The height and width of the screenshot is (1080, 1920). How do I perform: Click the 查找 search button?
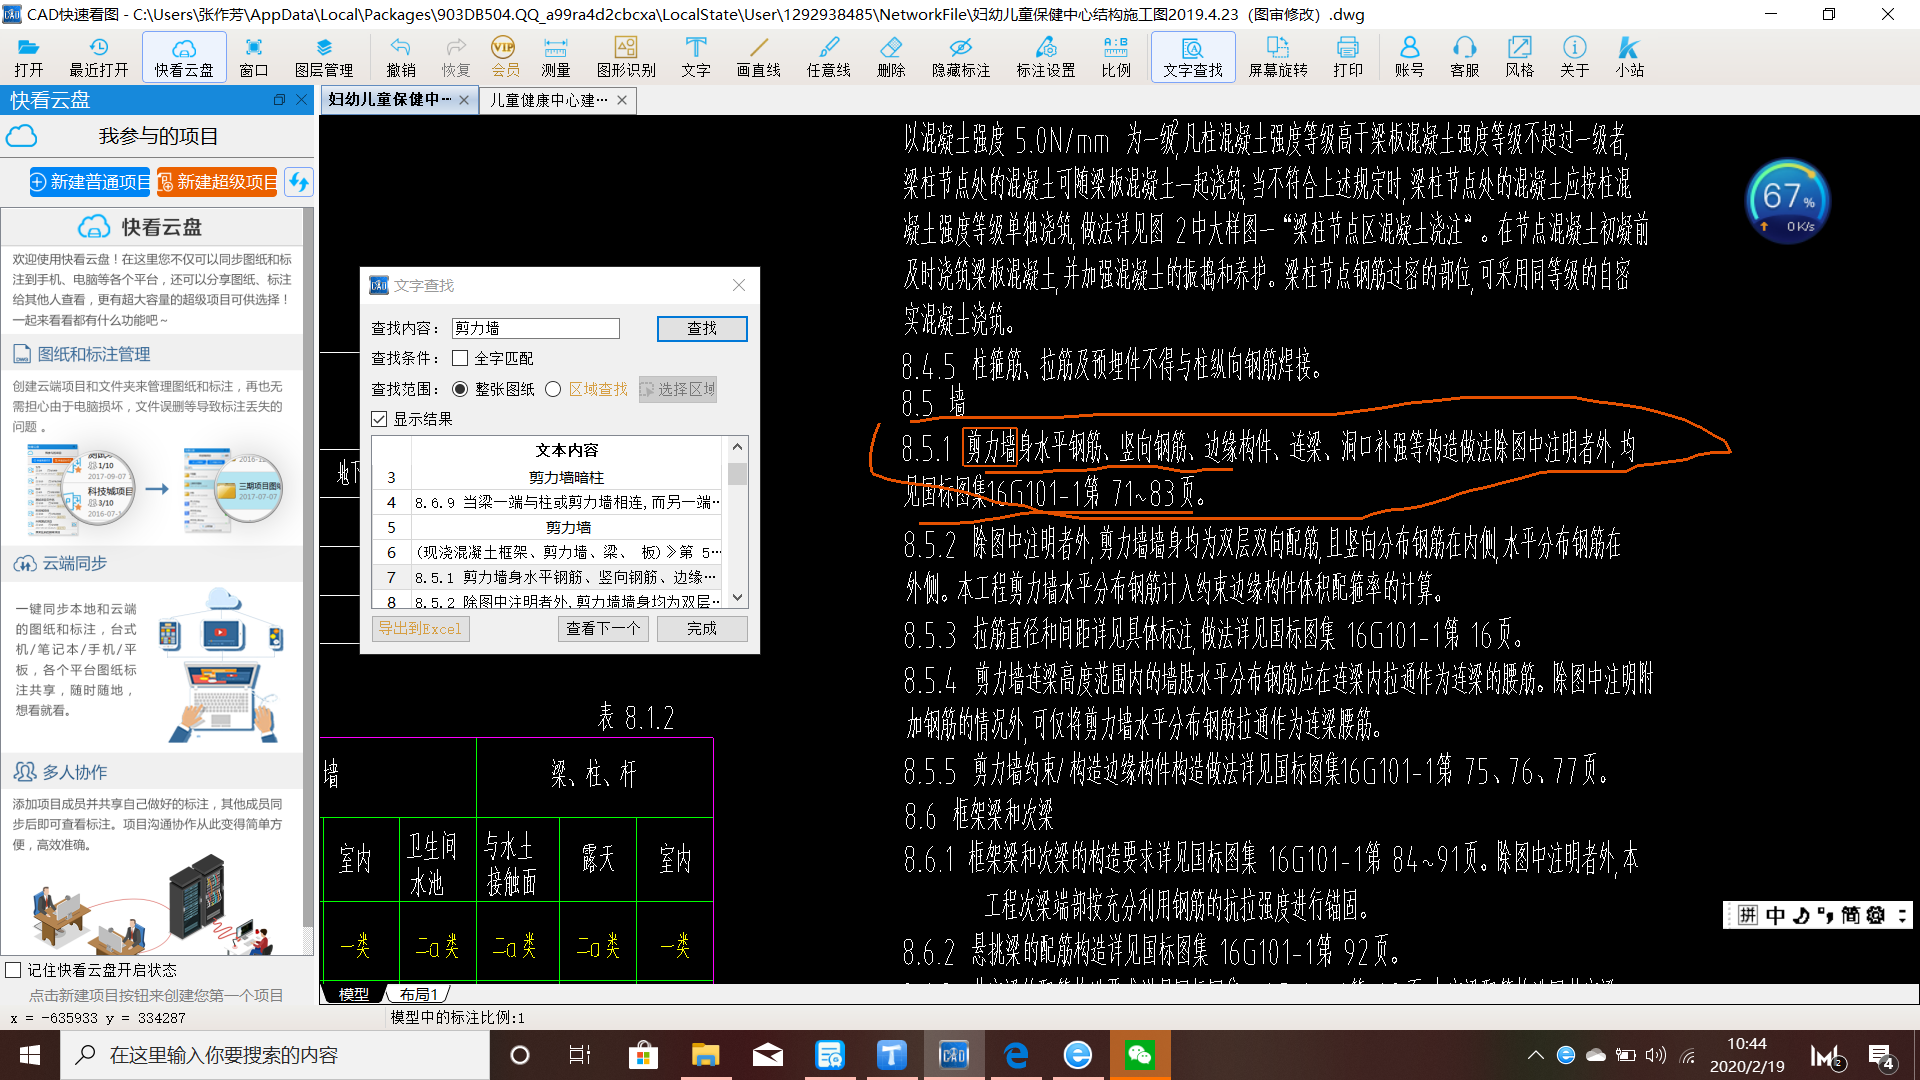pyautogui.click(x=702, y=328)
